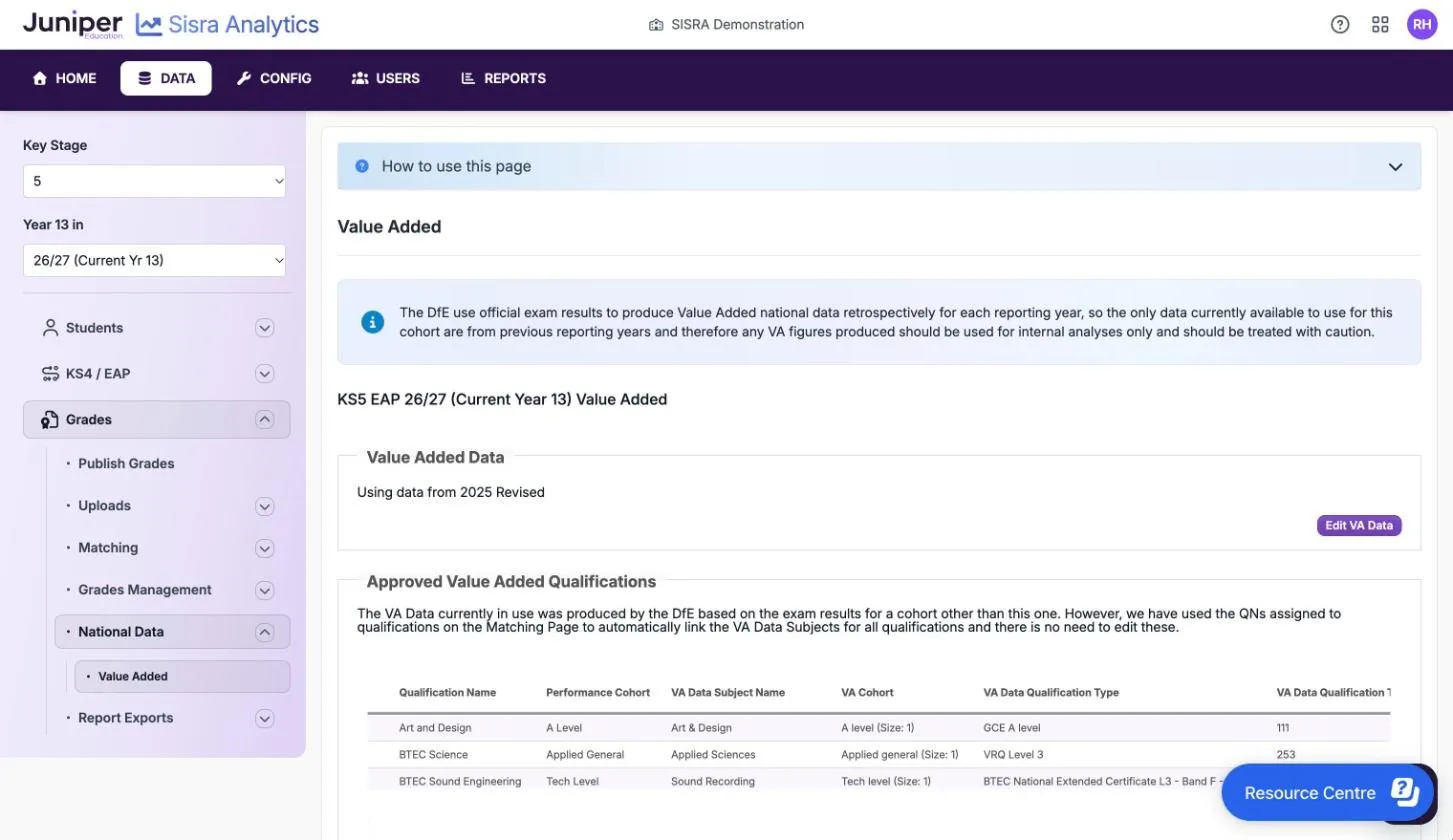Open the REPORTS tab
Viewport: 1453px width, 840px height.
[x=503, y=78]
